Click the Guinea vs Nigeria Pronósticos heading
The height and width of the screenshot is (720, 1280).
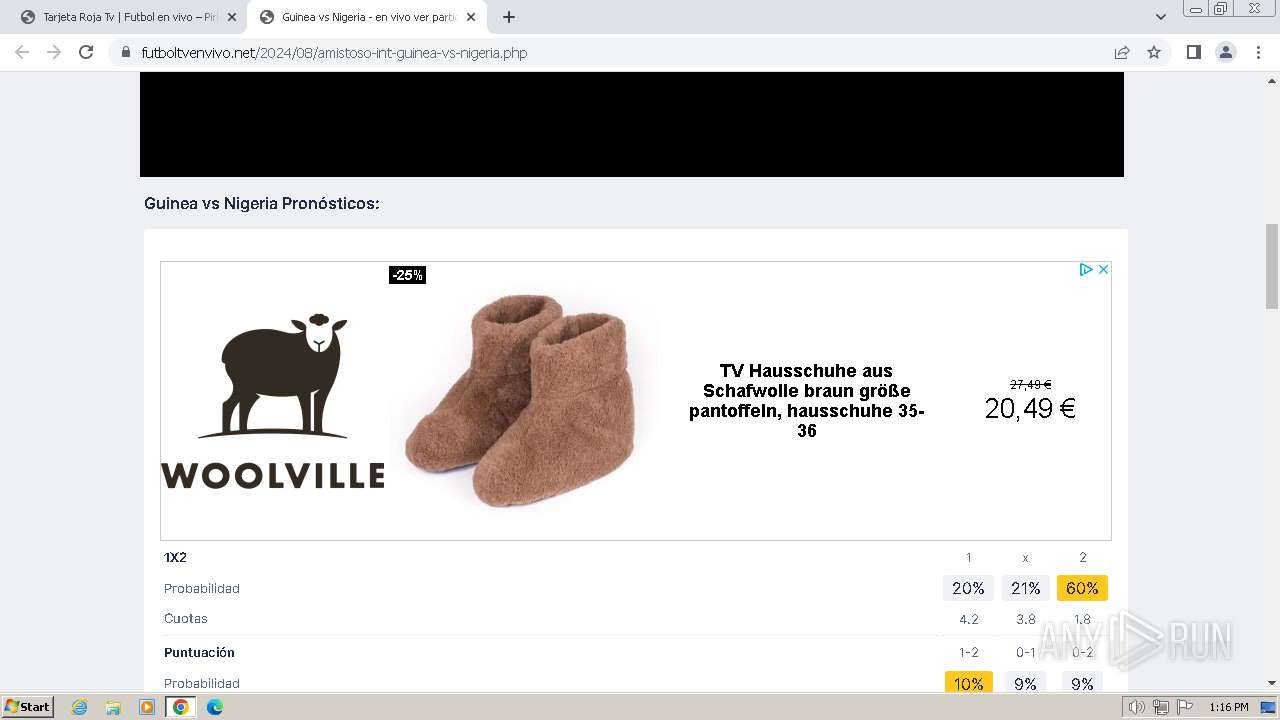pyautogui.click(x=262, y=203)
